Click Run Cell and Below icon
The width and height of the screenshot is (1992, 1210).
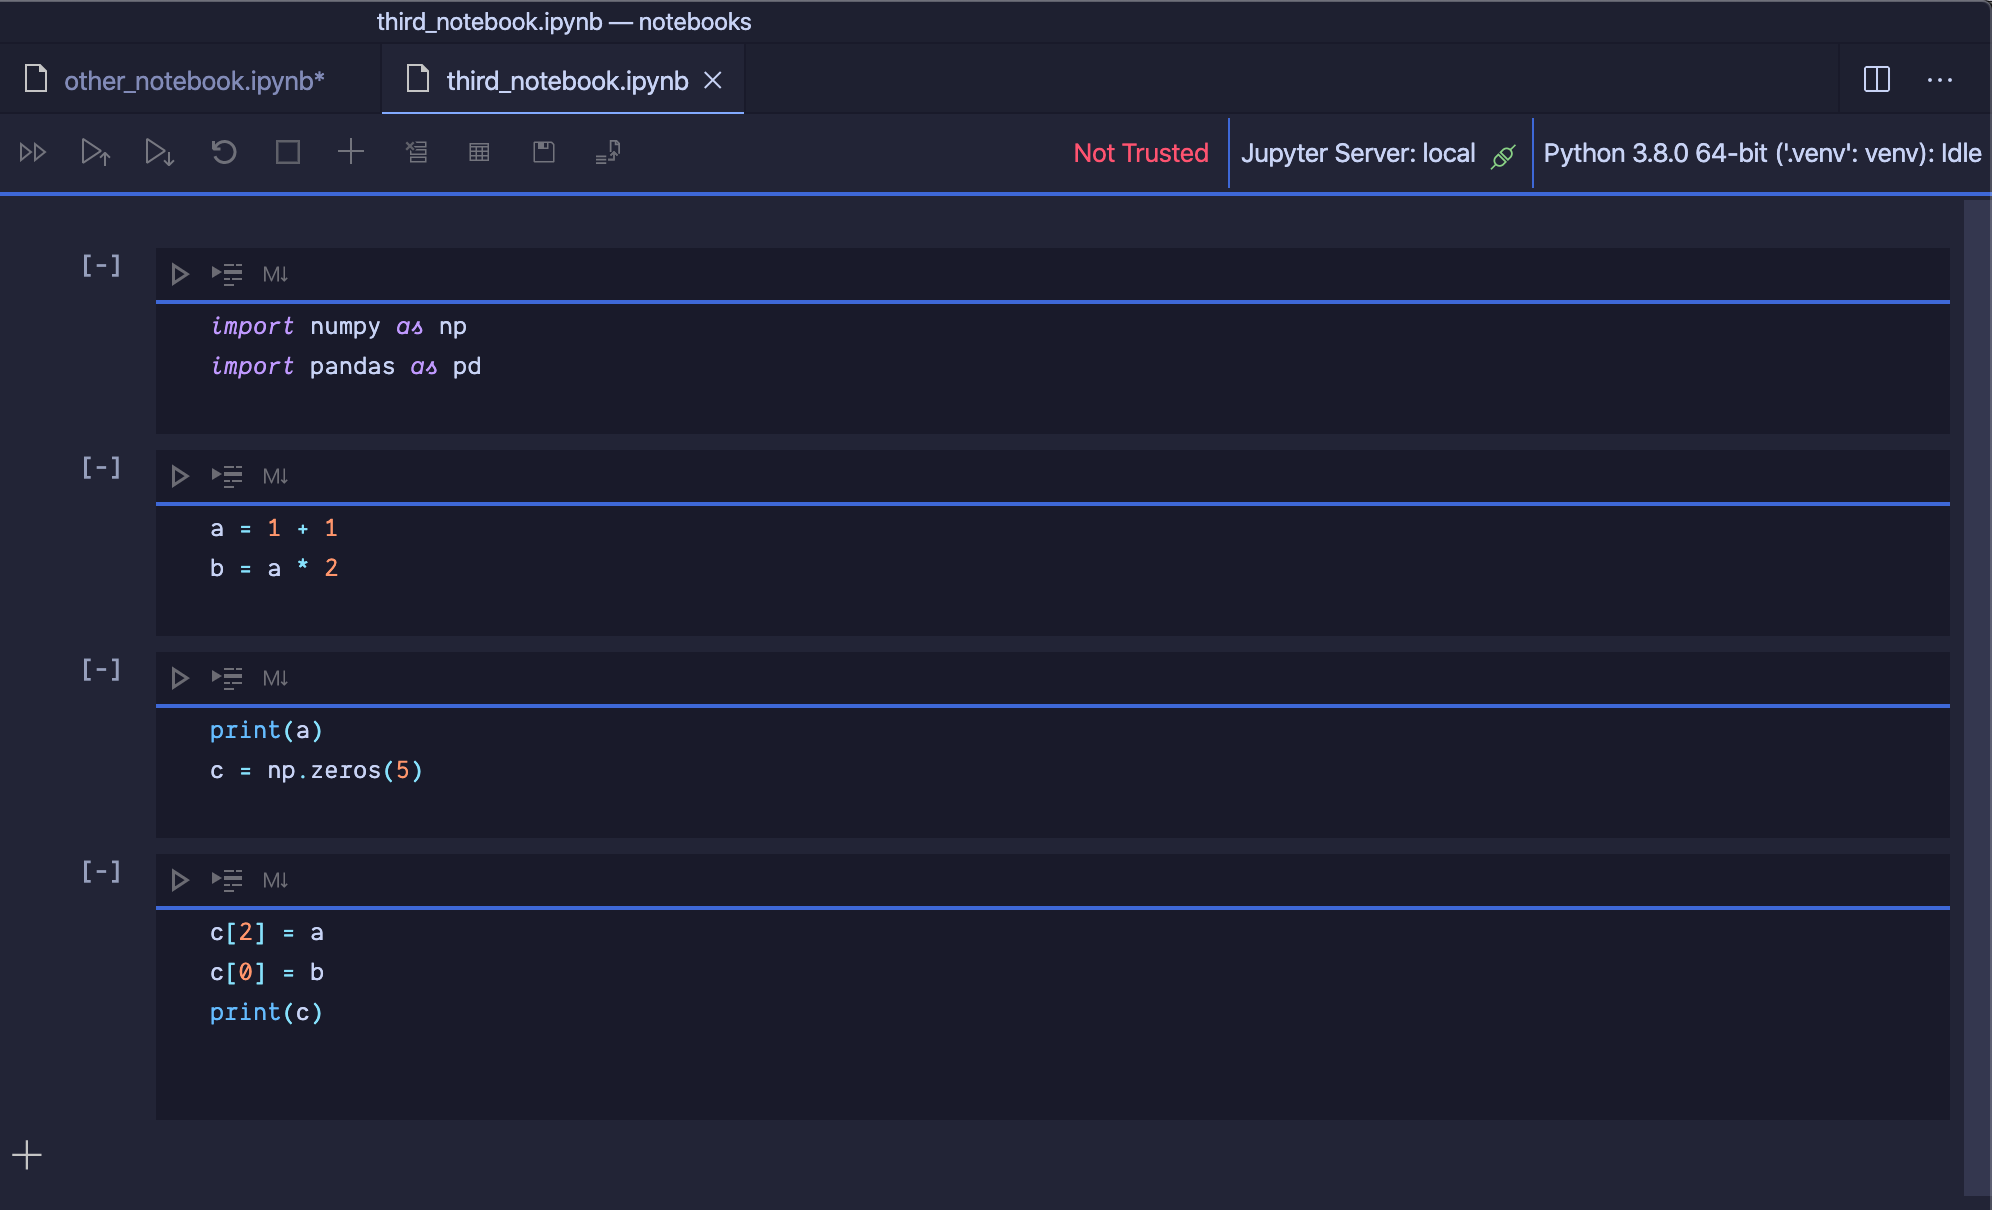tap(159, 152)
